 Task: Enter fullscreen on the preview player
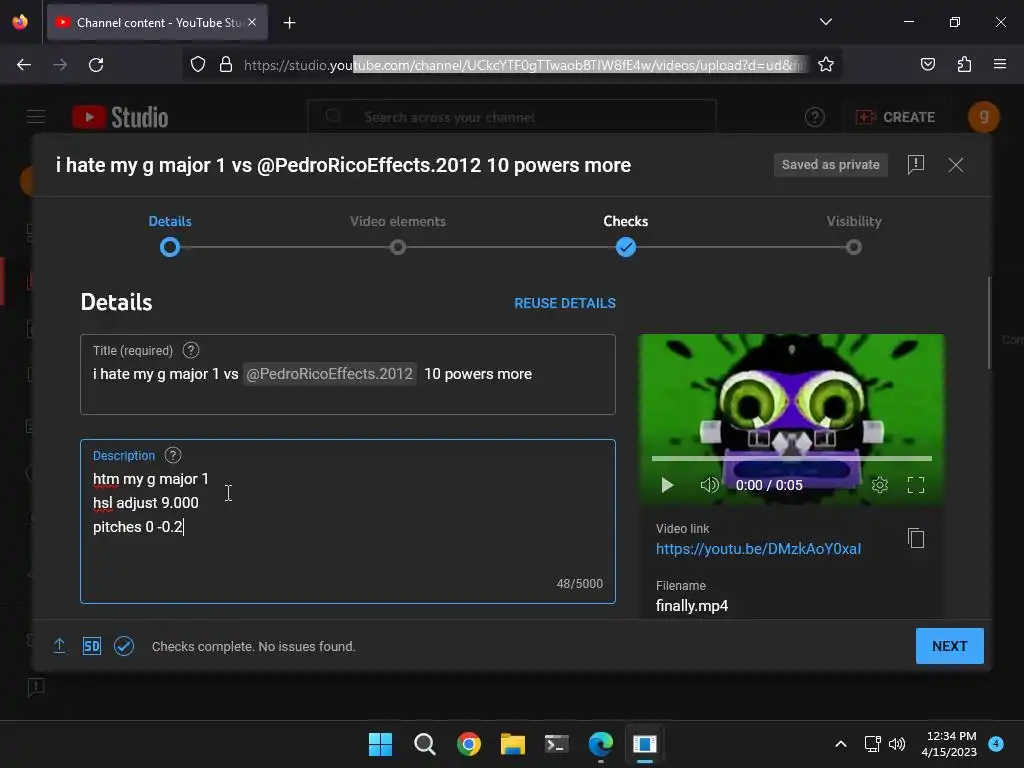point(916,485)
